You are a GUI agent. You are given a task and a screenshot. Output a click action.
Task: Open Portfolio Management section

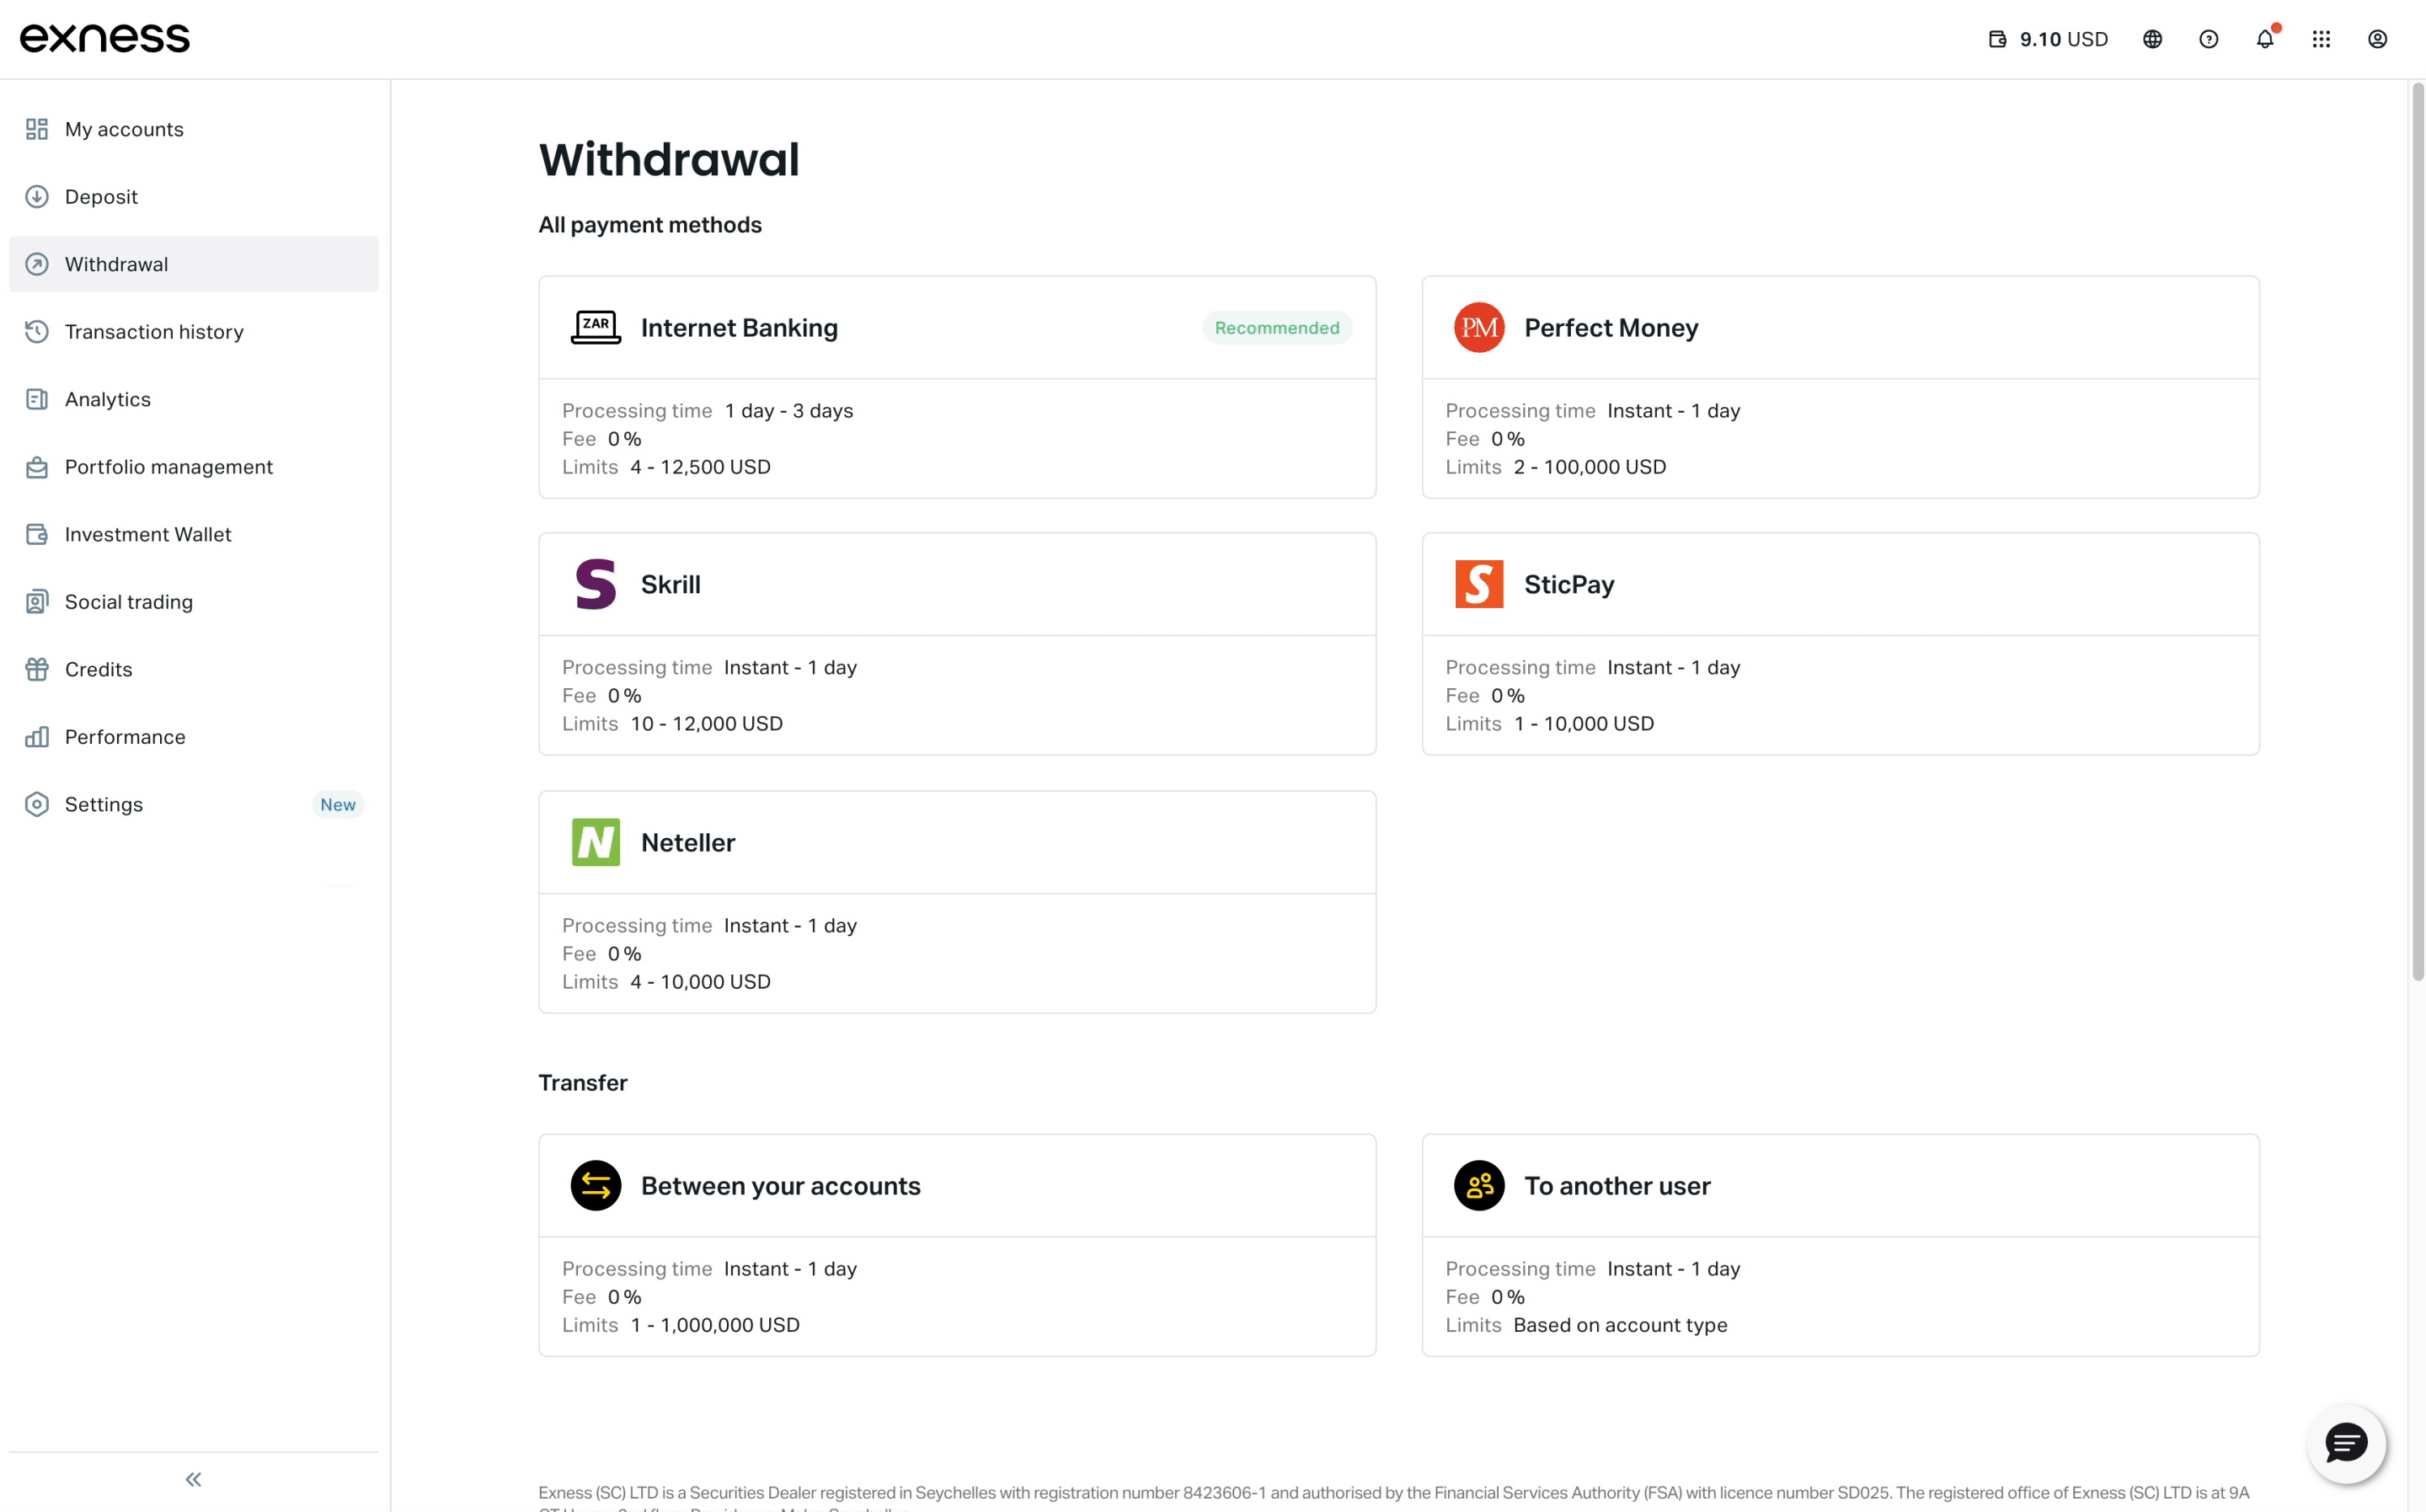pos(169,467)
